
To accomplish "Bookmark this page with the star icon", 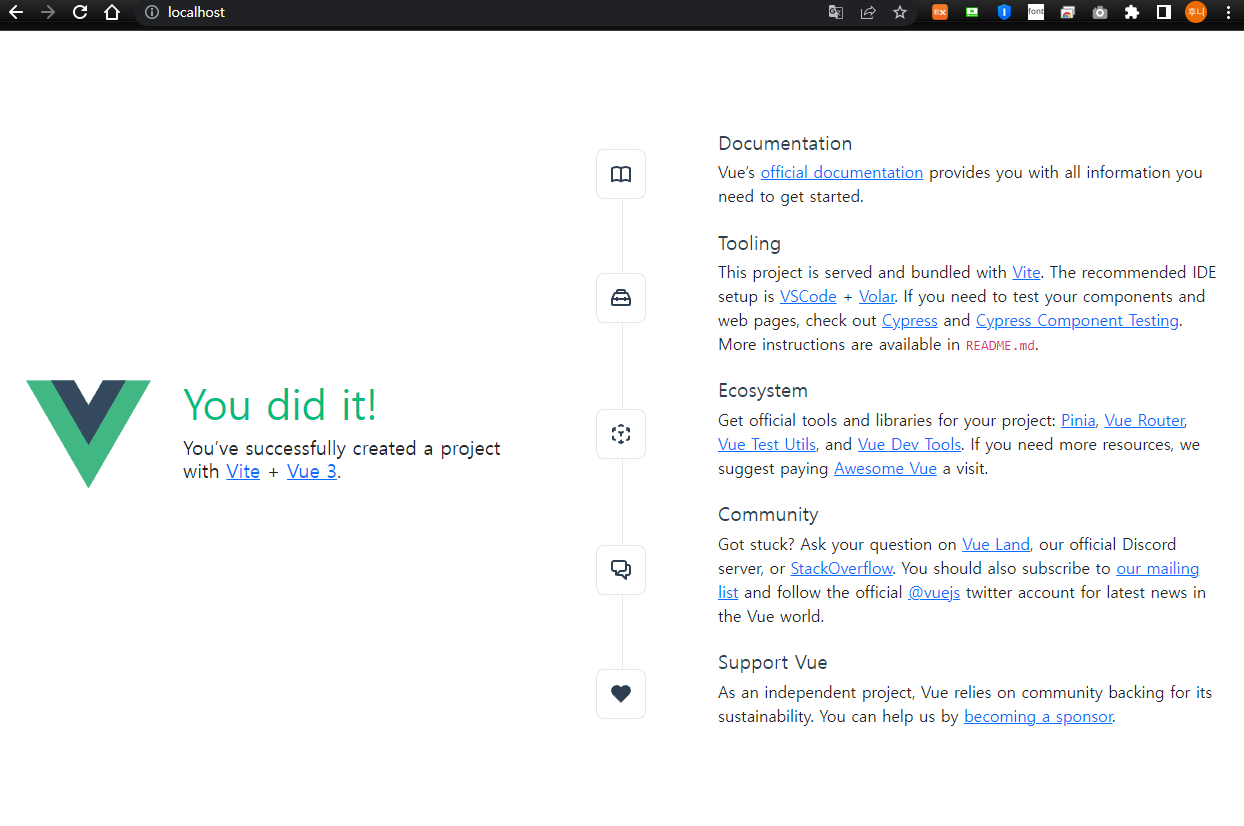I will pos(900,12).
